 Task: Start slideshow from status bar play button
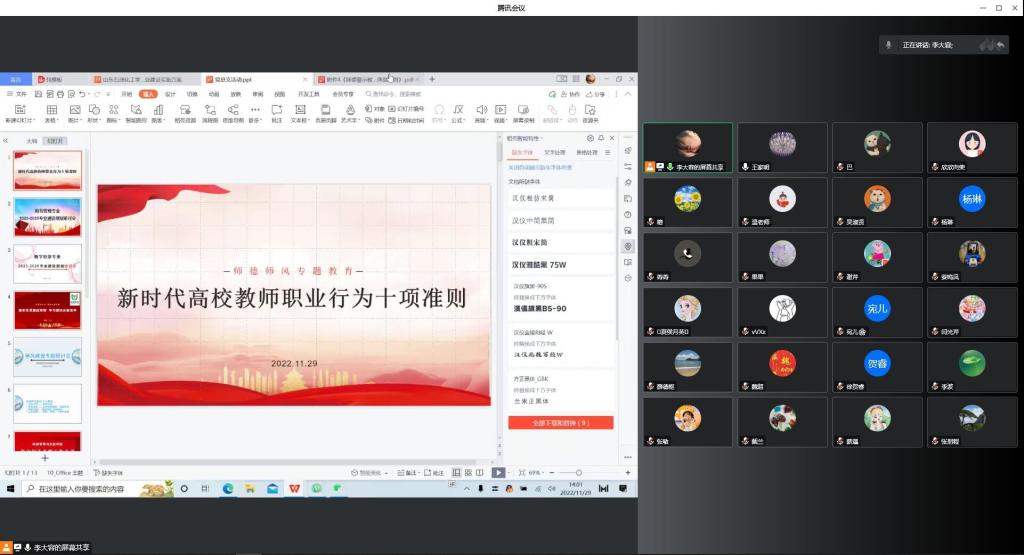[x=498, y=472]
